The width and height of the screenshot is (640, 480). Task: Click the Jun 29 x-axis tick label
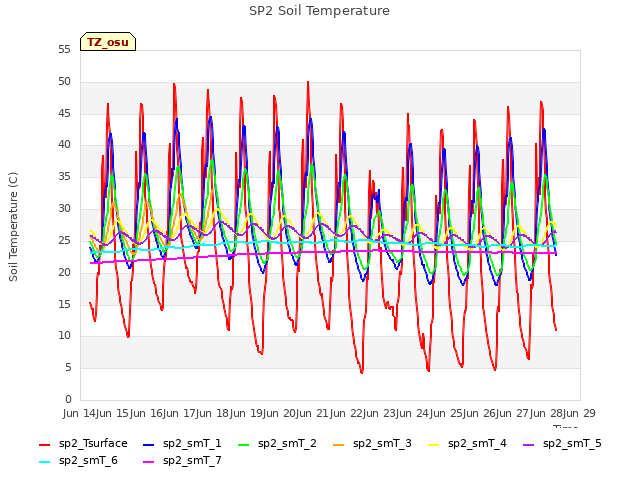[x=579, y=413]
